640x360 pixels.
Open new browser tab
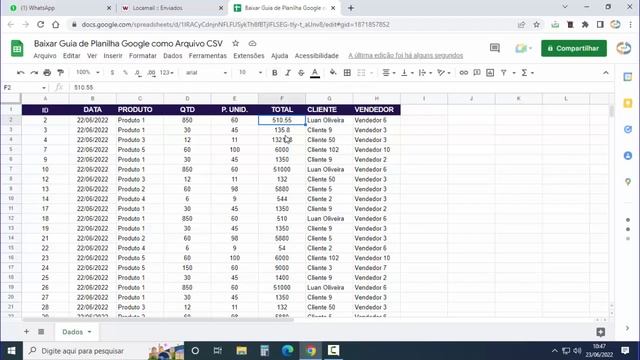(351, 8)
